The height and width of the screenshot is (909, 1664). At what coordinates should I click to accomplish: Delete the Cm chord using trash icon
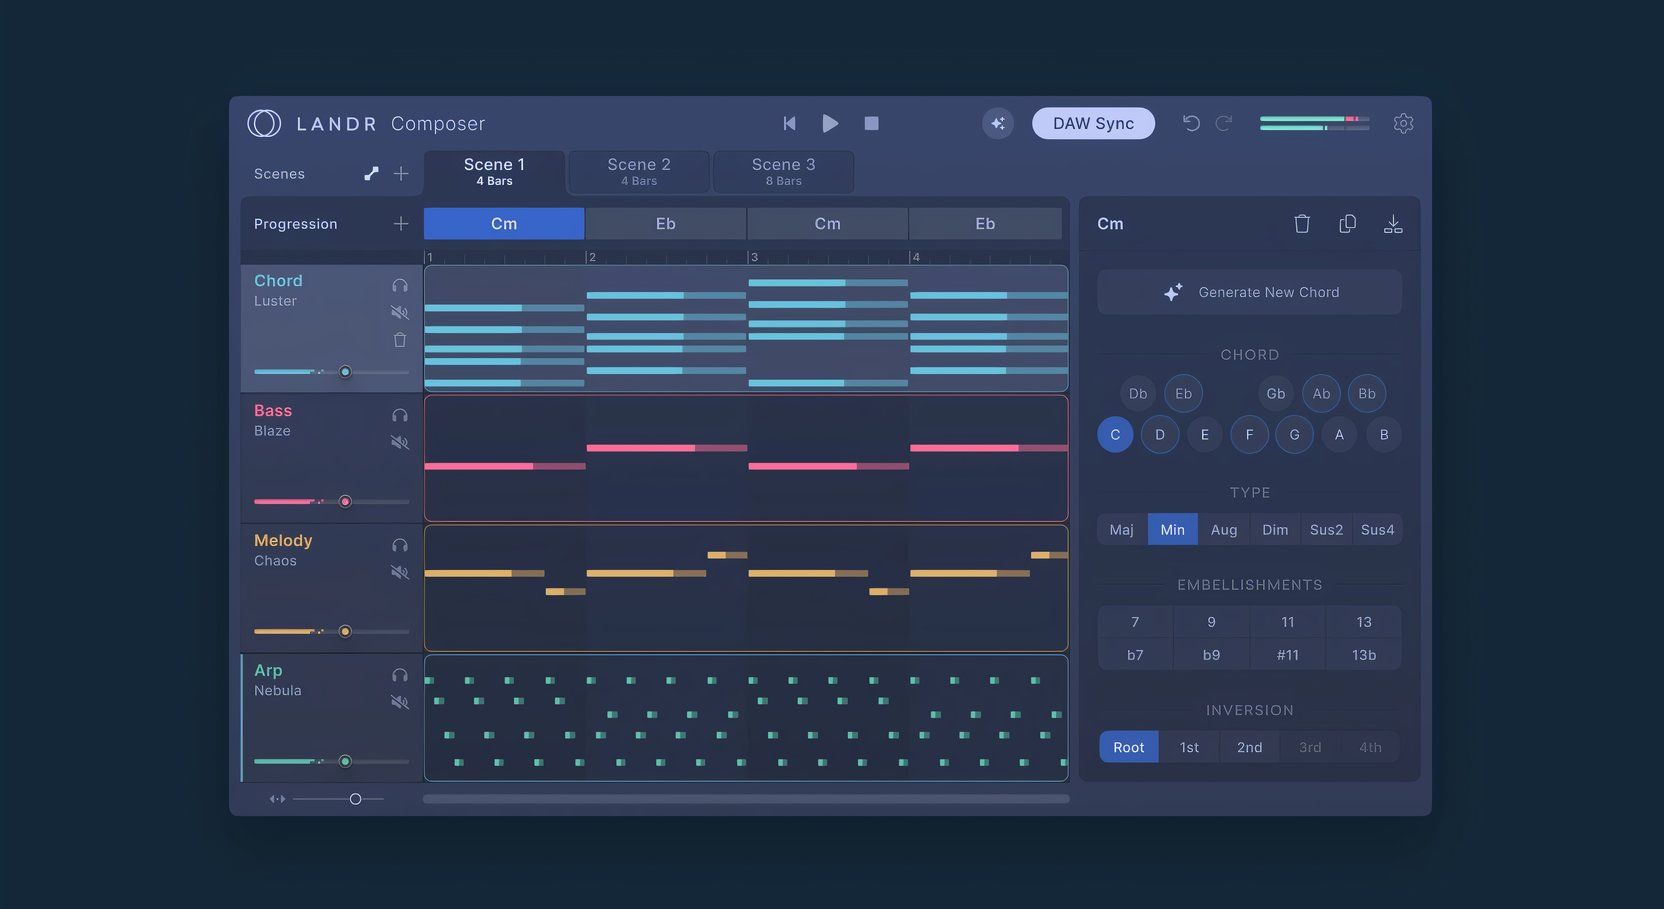tap(1301, 224)
